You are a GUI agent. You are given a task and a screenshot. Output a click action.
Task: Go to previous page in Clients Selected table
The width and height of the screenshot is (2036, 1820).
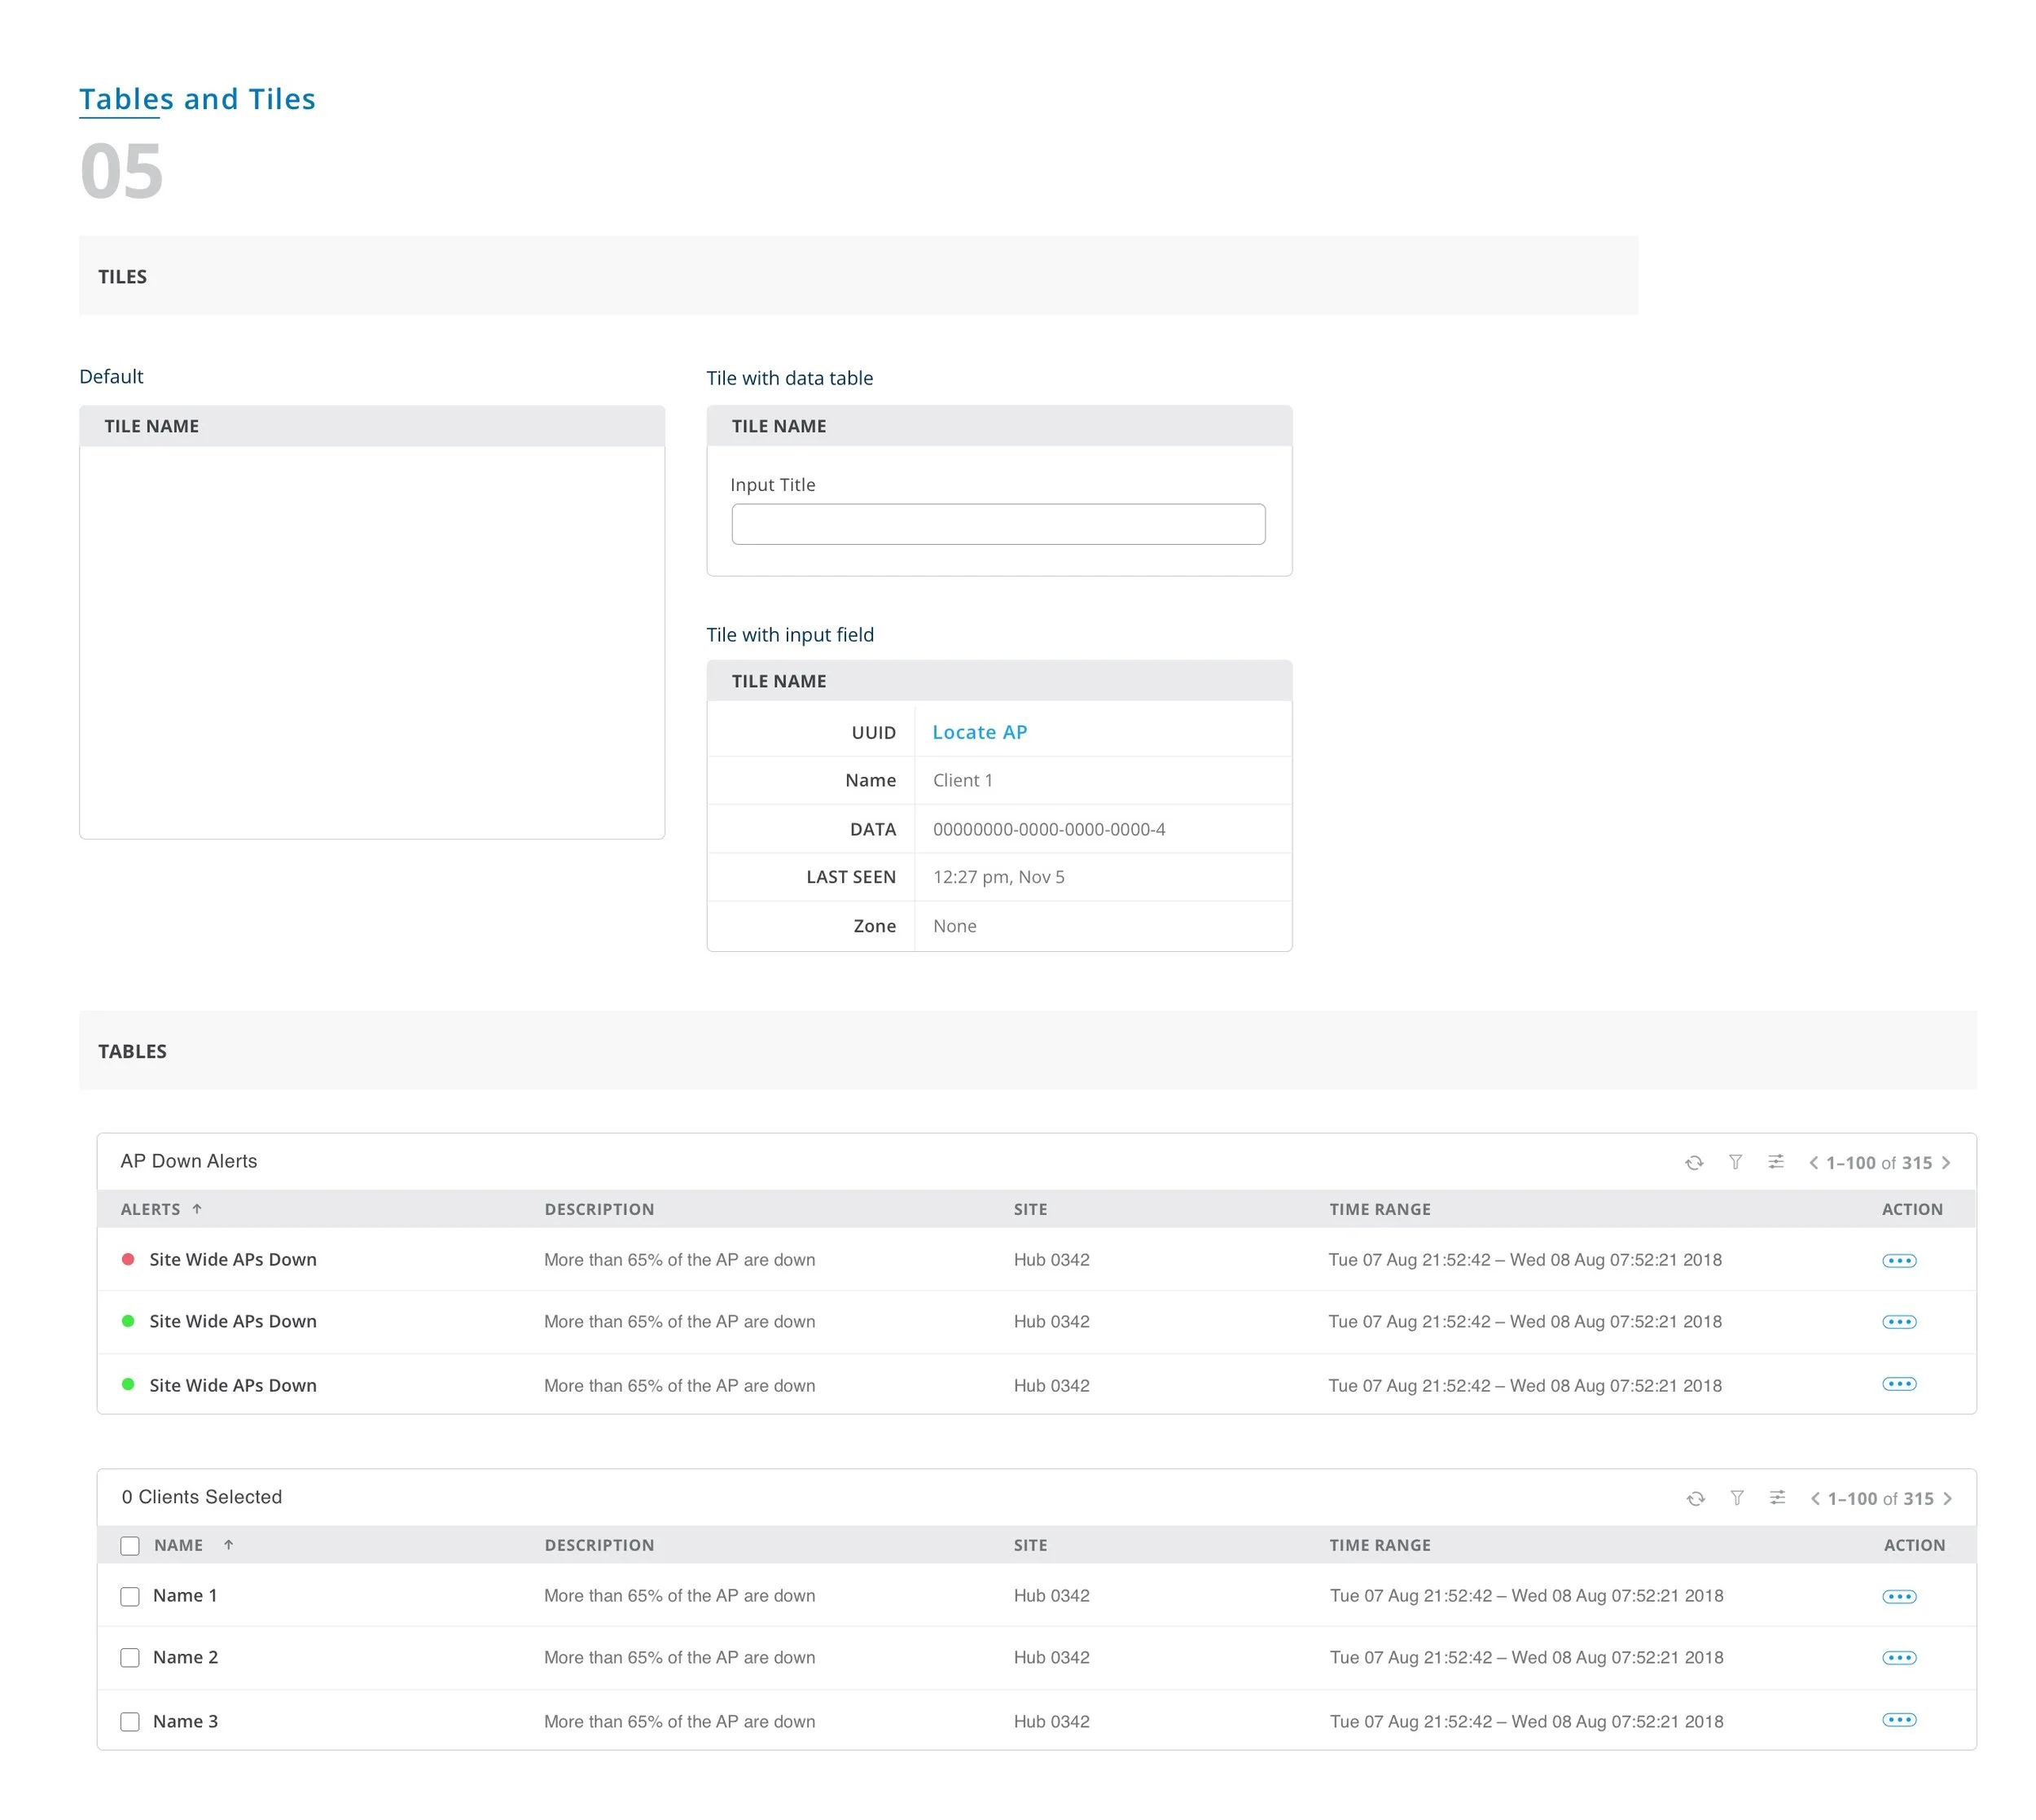1815,1499
